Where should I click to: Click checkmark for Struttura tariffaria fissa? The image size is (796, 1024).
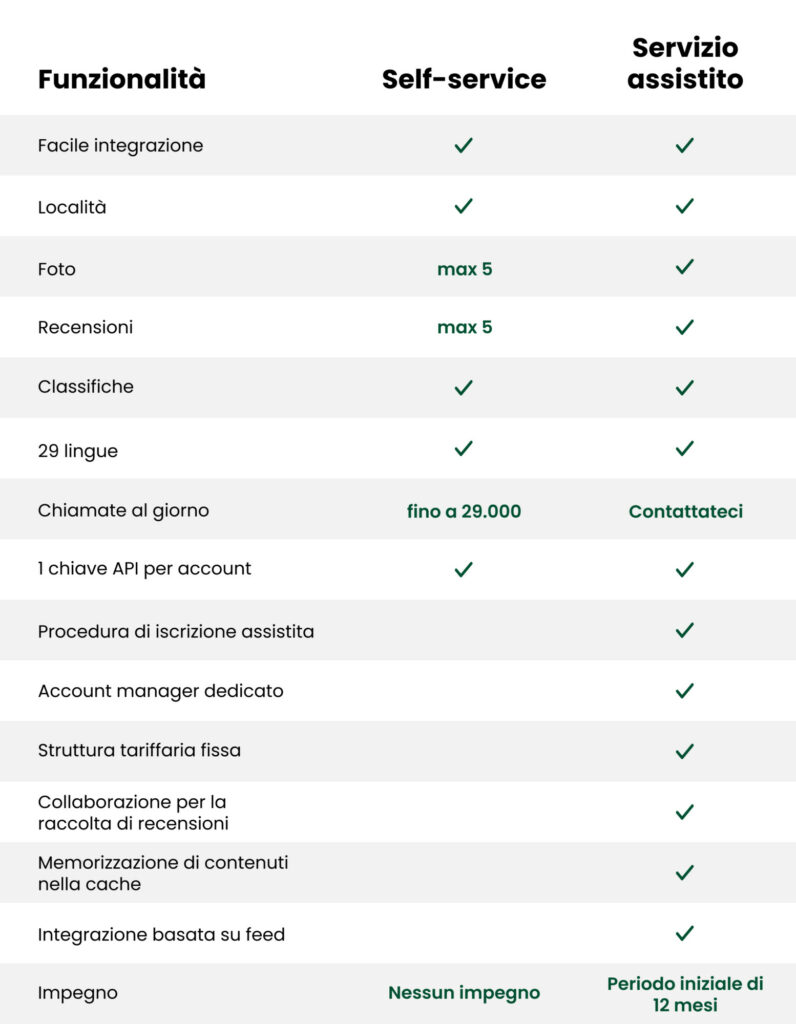pos(684,751)
